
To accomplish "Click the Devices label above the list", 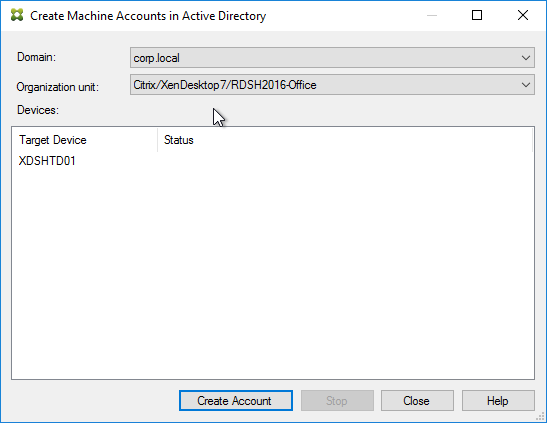I will coord(38,110).
